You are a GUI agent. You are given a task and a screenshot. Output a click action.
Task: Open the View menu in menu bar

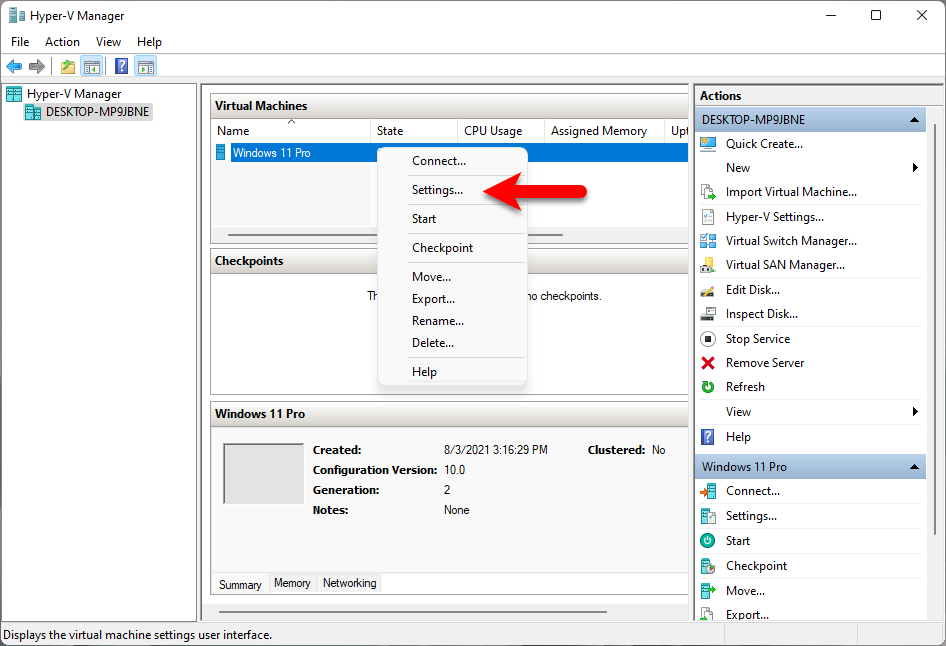pyautogui.click(x=108, y=42)
